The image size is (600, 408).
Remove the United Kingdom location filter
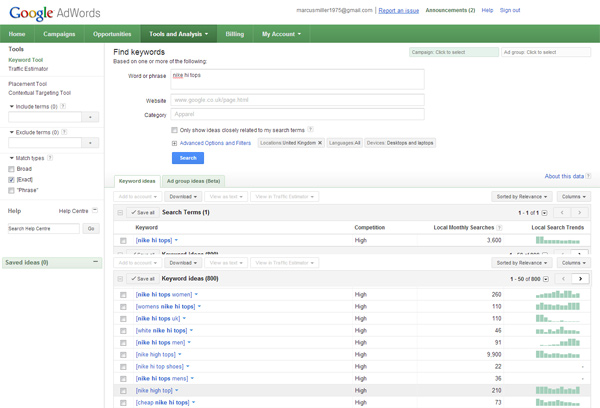320,143
